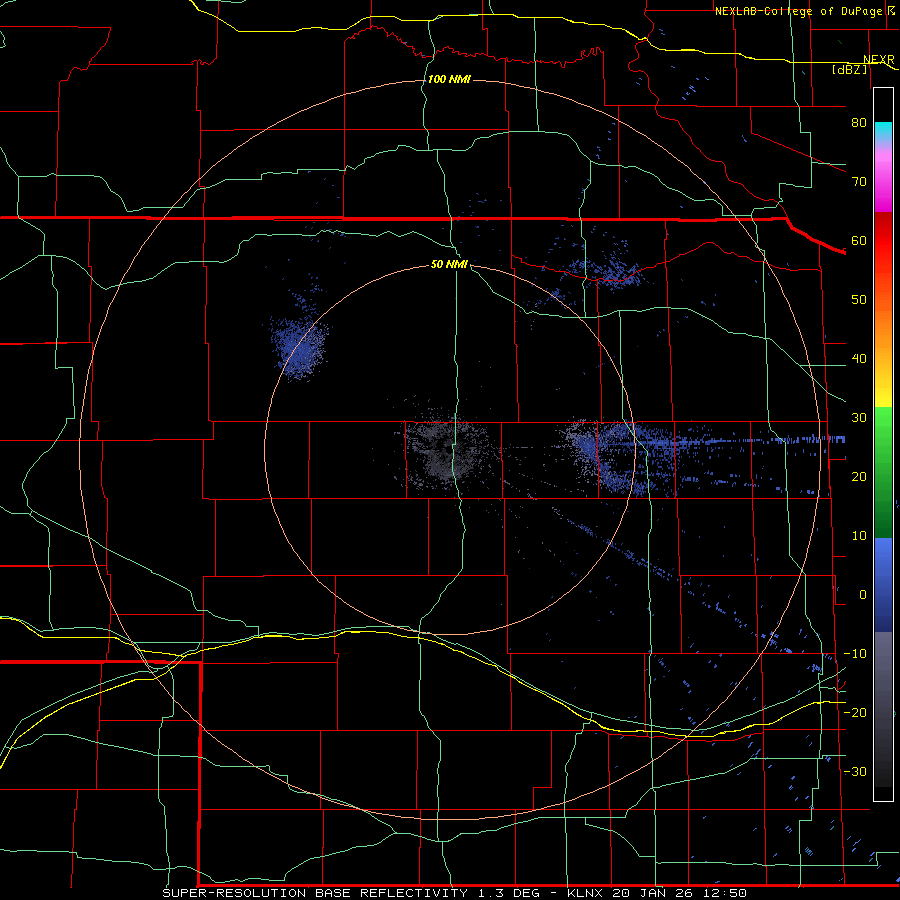Click the "[dBZ]" unit label
The width and height of the screenshot is (900, 900).
pyautogui.click(x=849, y=70)
